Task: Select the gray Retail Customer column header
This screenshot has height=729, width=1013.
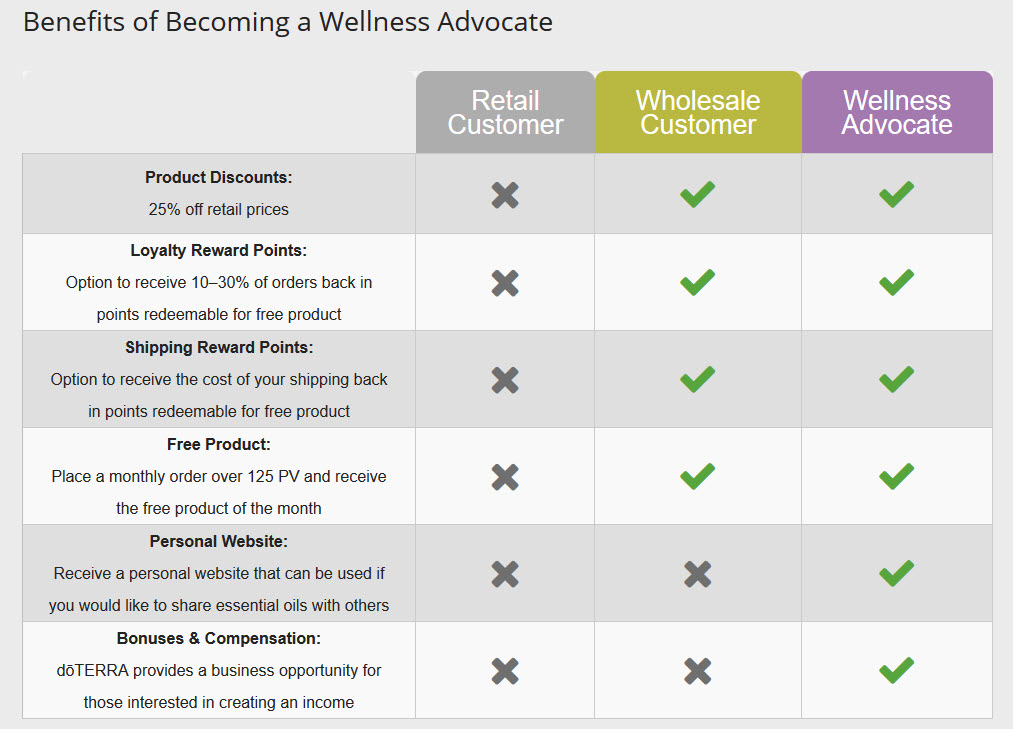Action: point(505,112)
